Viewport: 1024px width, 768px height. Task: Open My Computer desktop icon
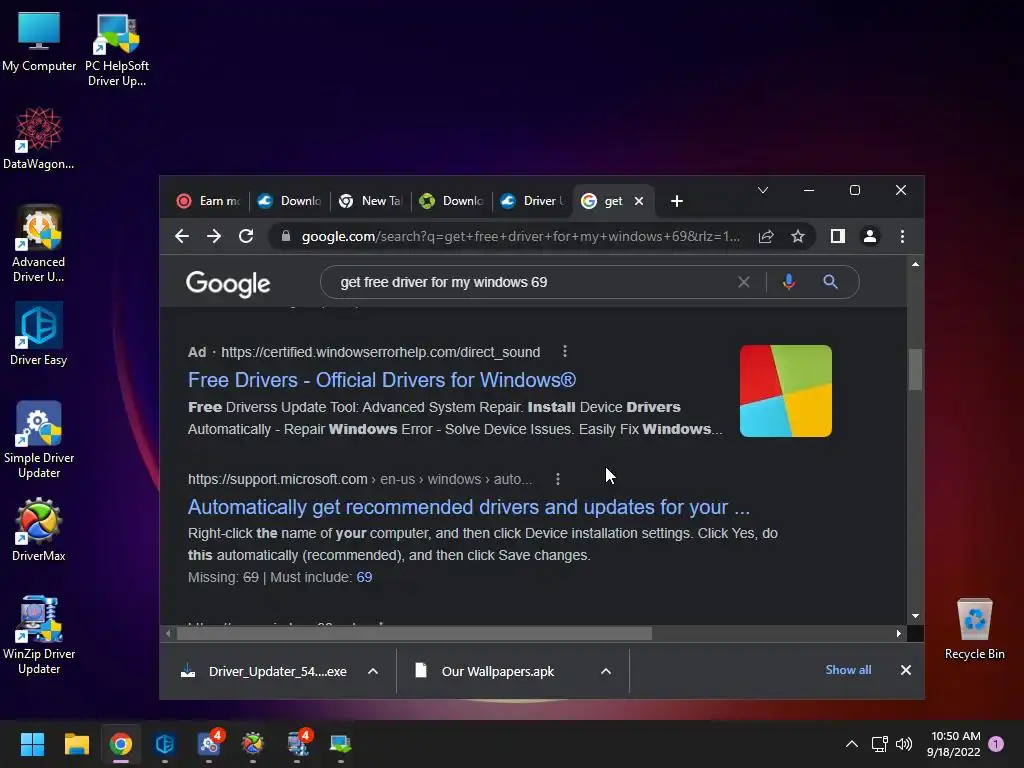[39, 43]
